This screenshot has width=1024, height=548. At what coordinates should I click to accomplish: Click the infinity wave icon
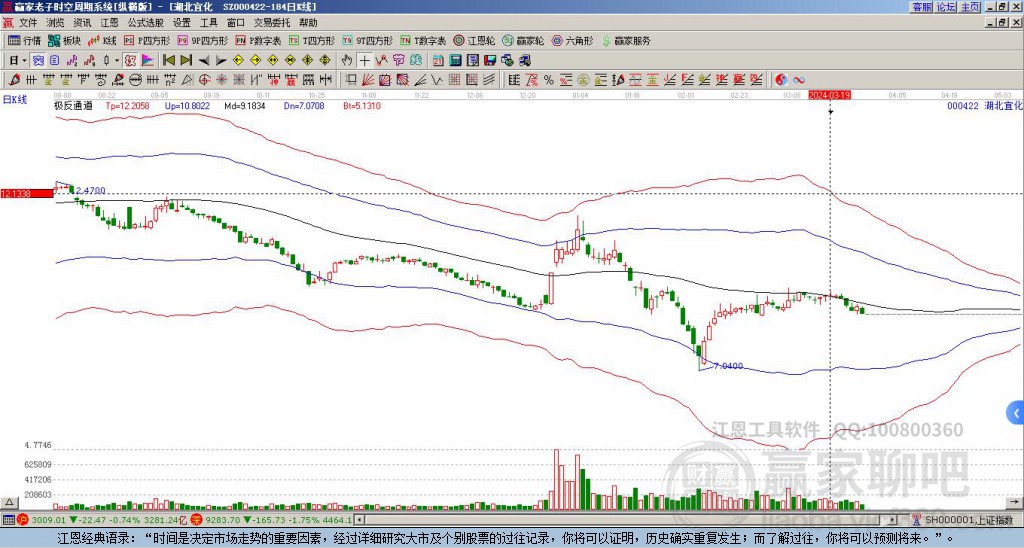(799, 80)
